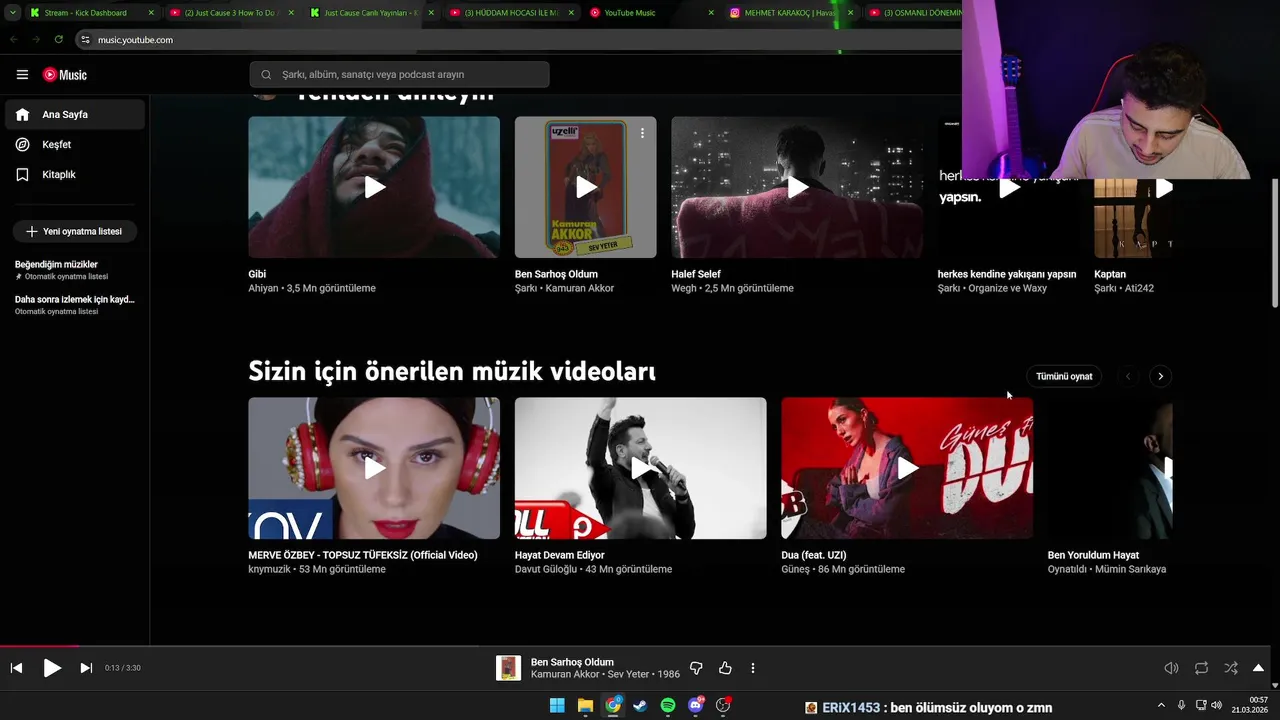Open Chrome from the taskbar
Screen dimensions: 1280x720
(613, 706)
